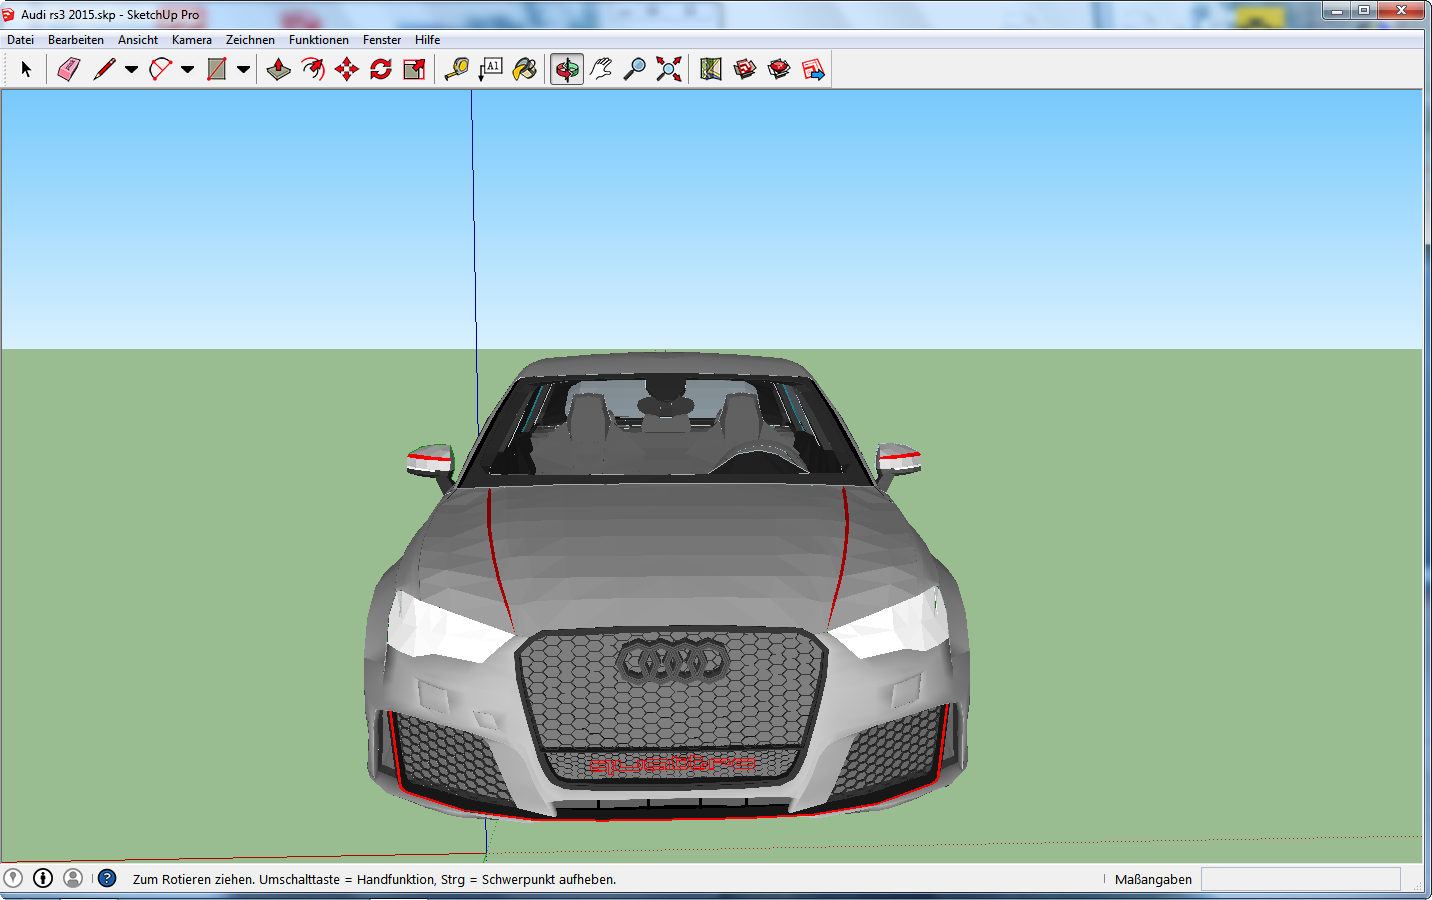
Task: Toggle the active Orbit tool
Action: pyautogui.click(x=567, y=69)
